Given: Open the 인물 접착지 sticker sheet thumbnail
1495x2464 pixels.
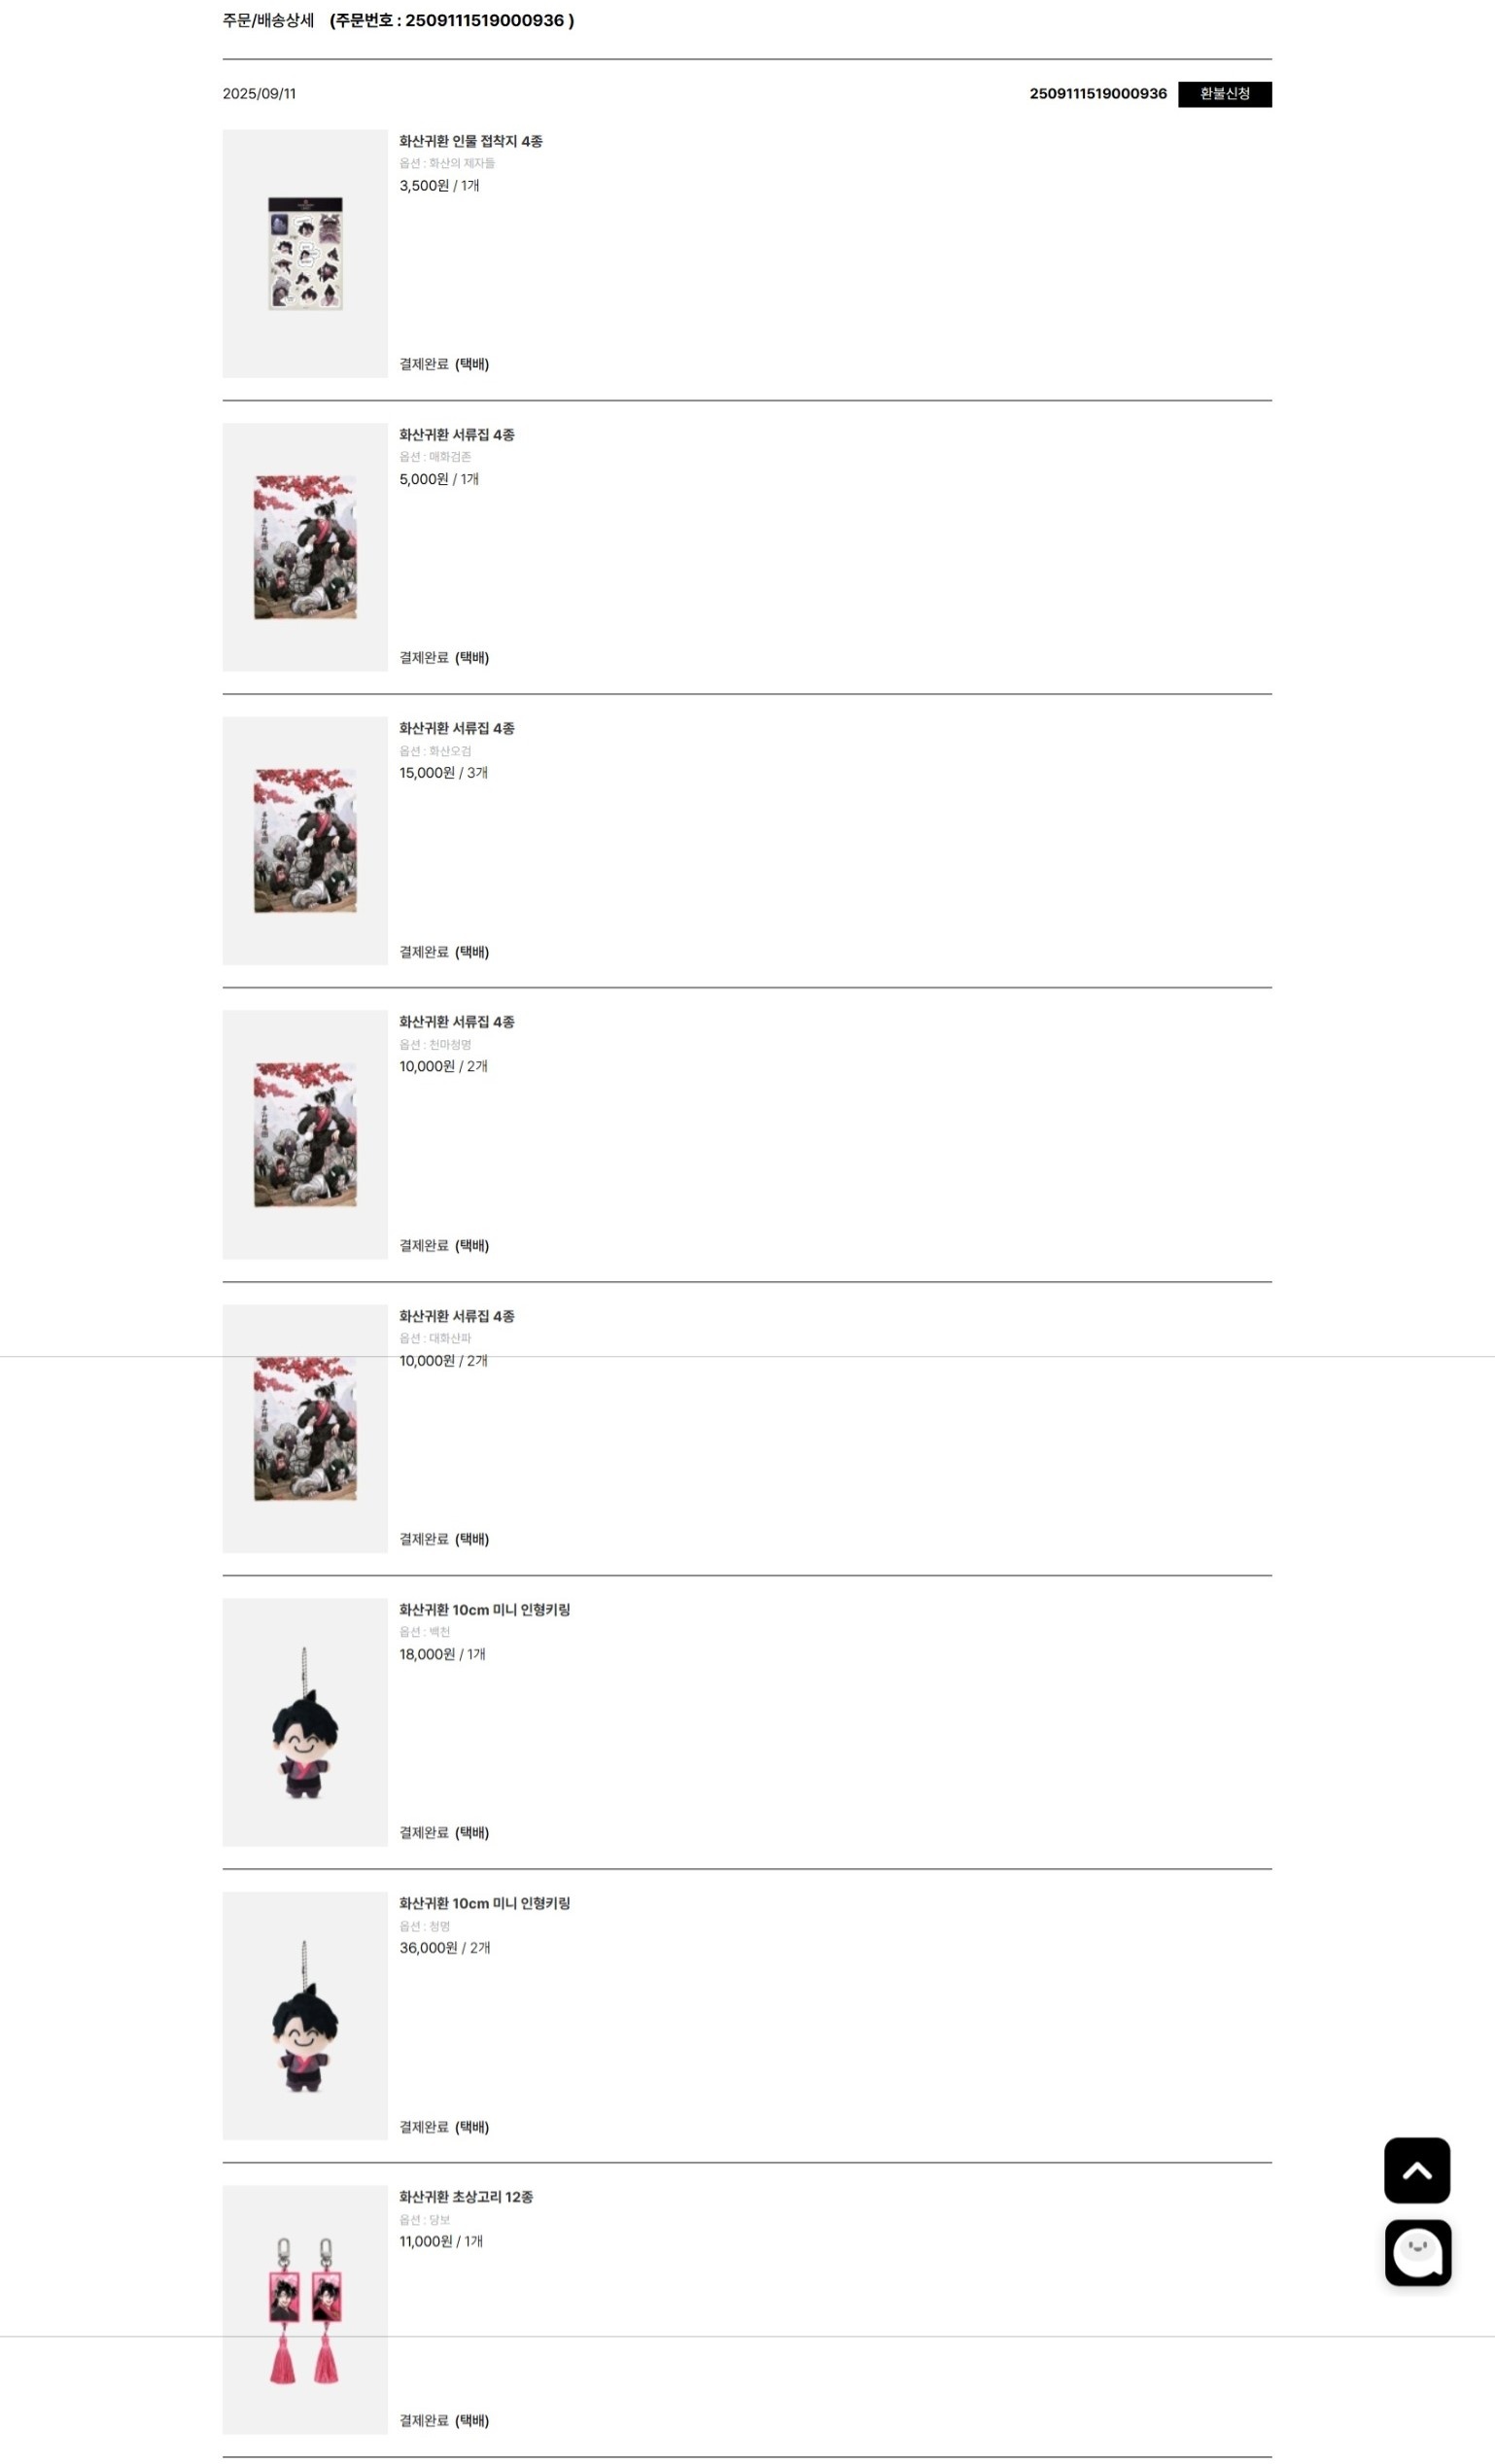Looking at the screenshot, I should click(305, 253).
